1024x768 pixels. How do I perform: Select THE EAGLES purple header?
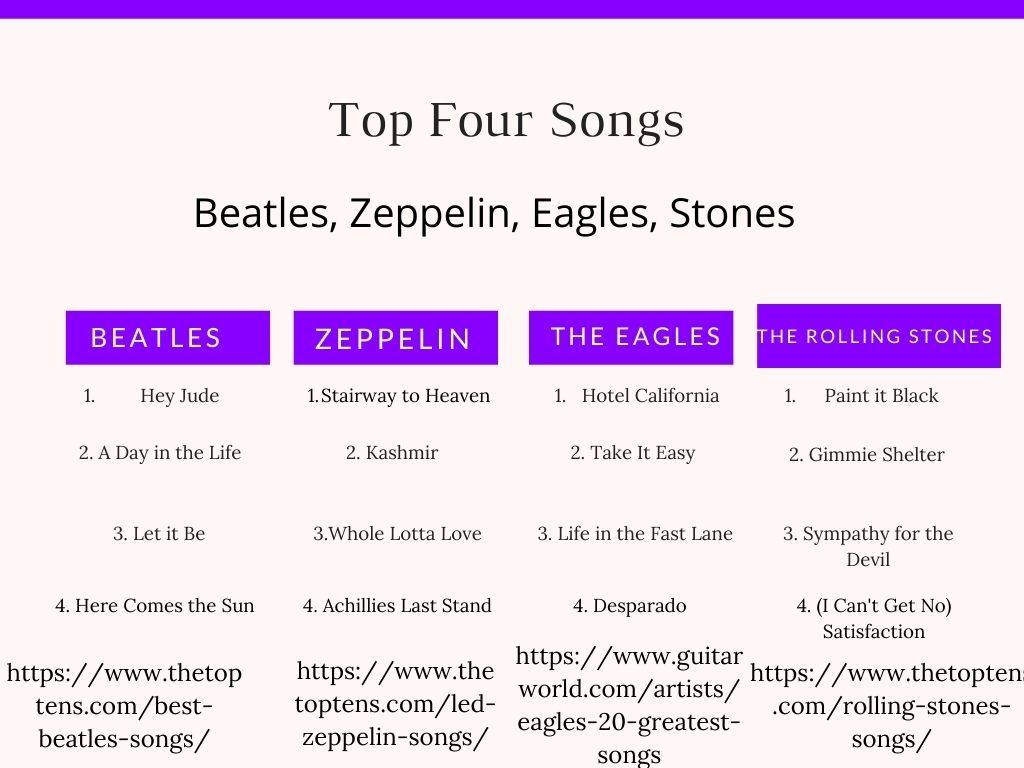coord(631,337)
